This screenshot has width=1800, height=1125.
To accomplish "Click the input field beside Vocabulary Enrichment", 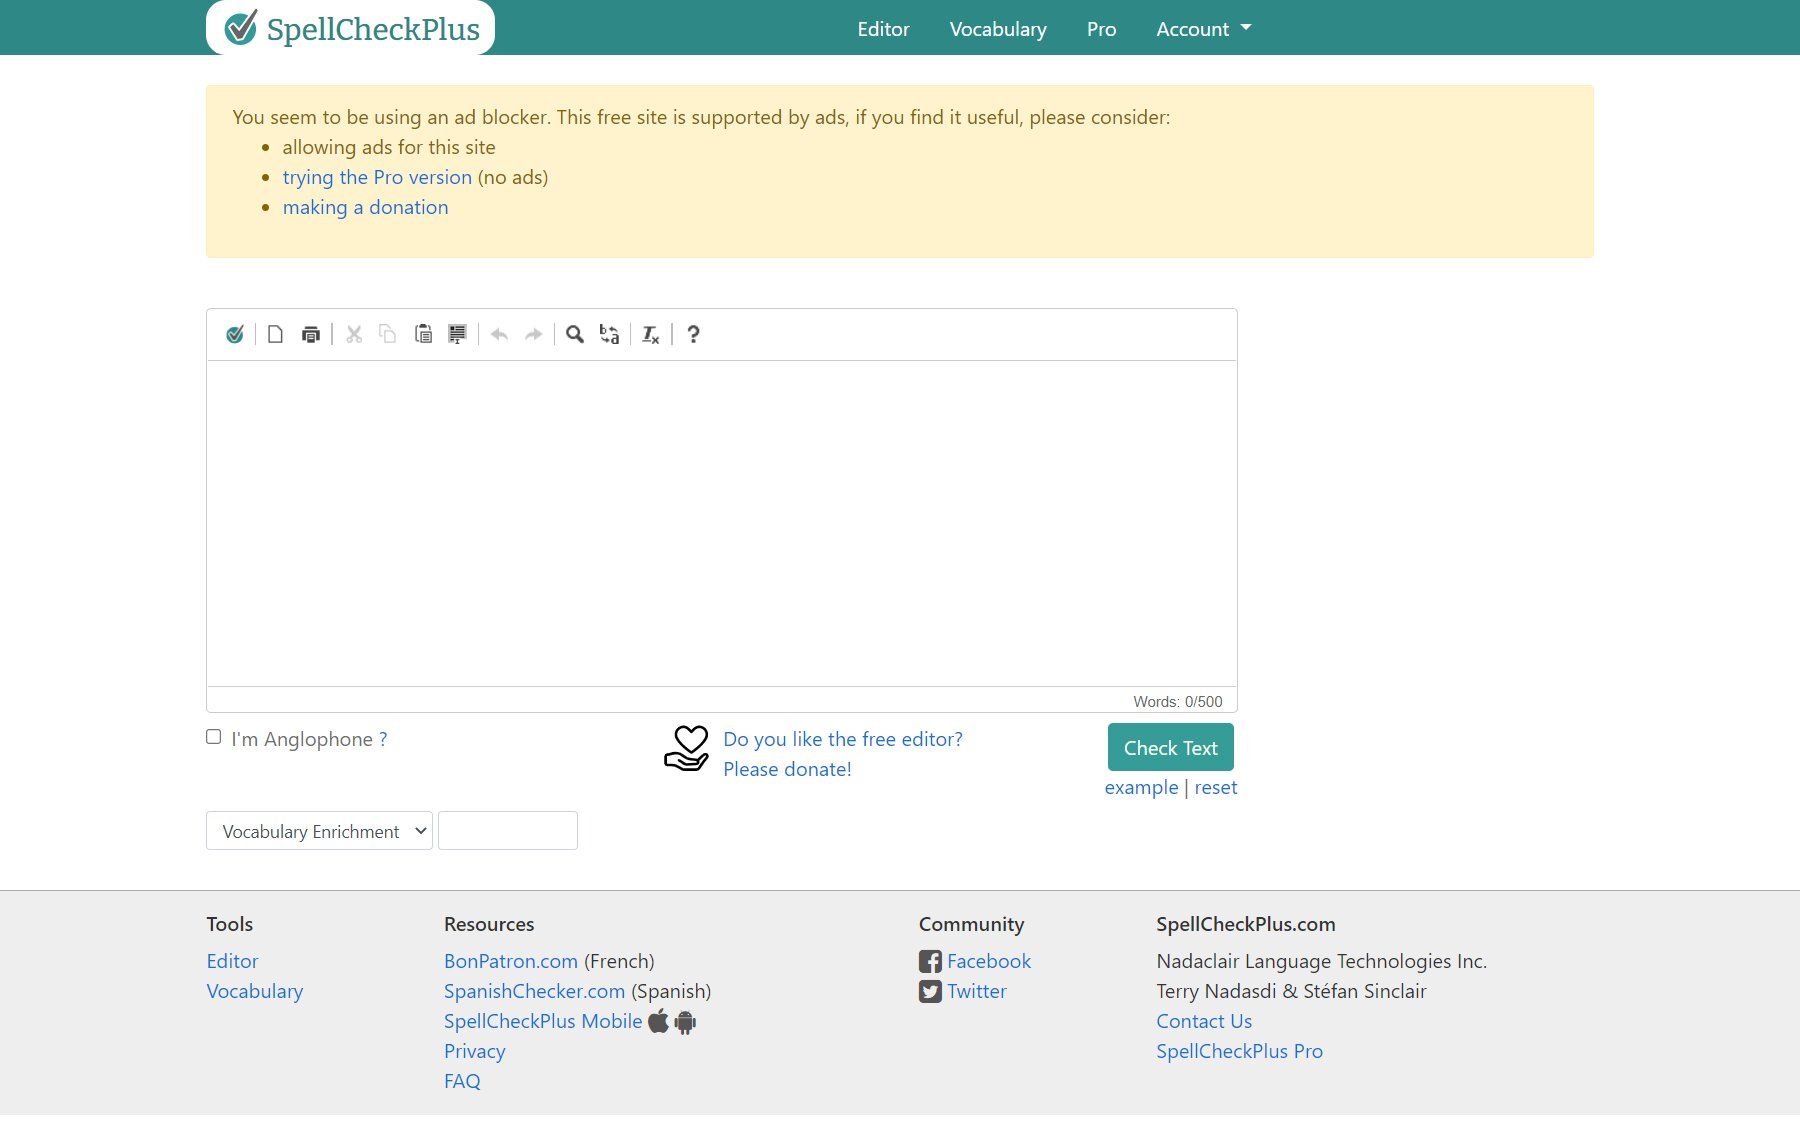I will tap(508, 831).
